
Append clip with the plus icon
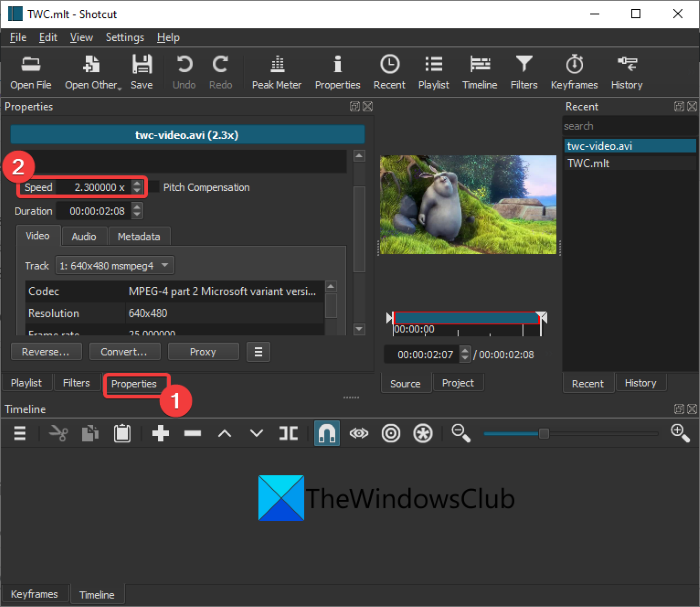tap(160, 433)
